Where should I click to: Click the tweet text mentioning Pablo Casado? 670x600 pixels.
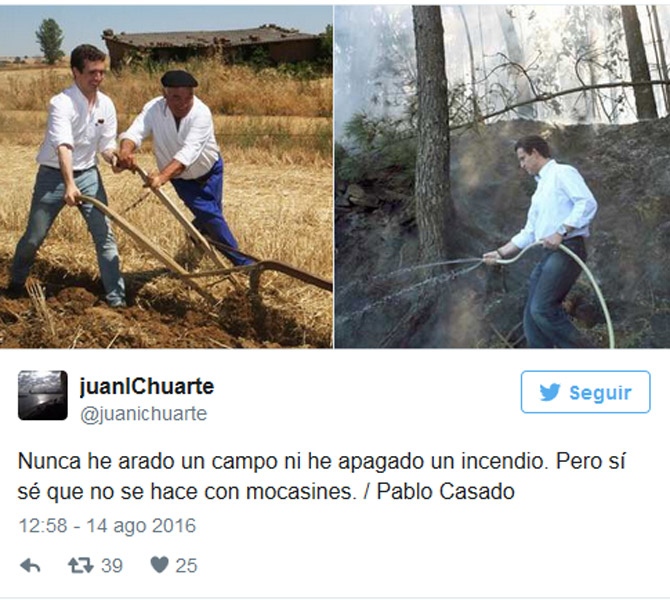tap(321, 476)
